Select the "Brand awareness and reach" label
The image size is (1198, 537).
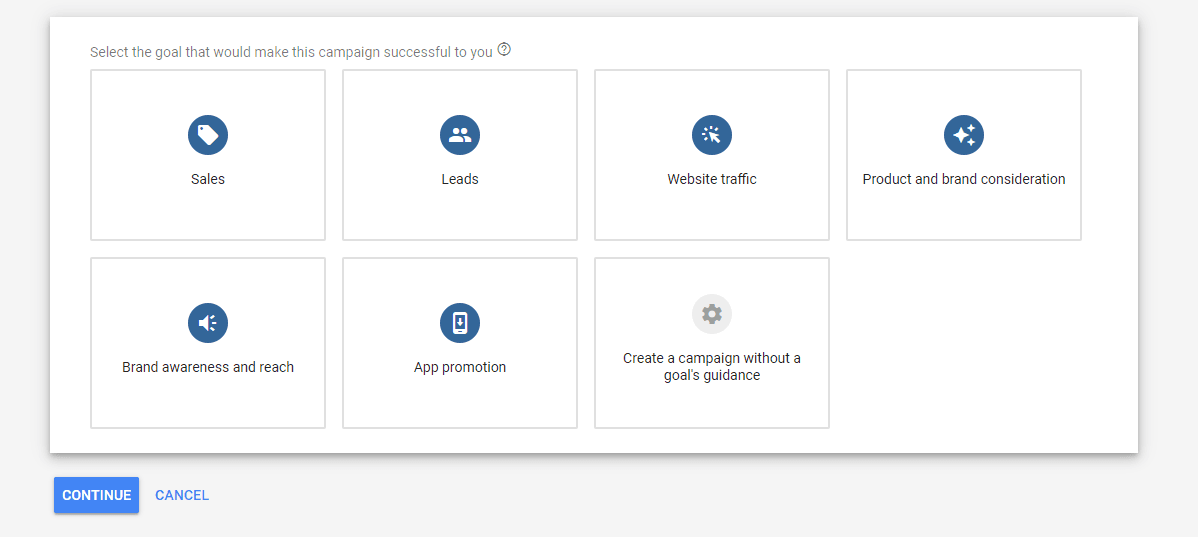(208, 367)
